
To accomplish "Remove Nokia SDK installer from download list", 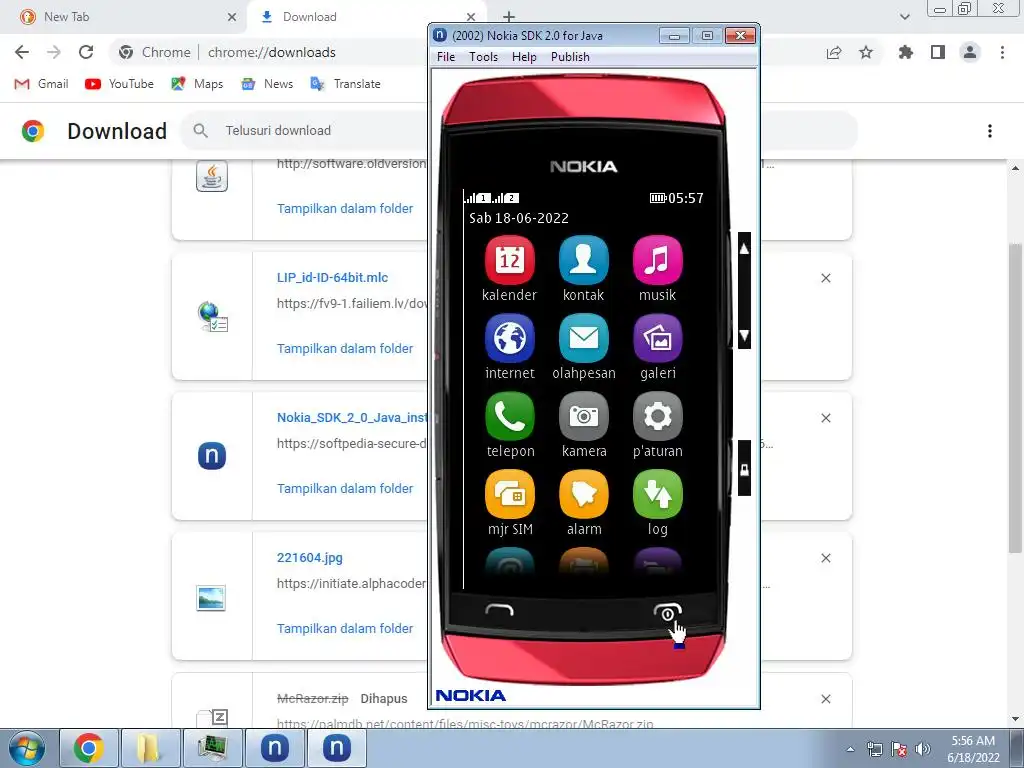I will click(825, 418).
